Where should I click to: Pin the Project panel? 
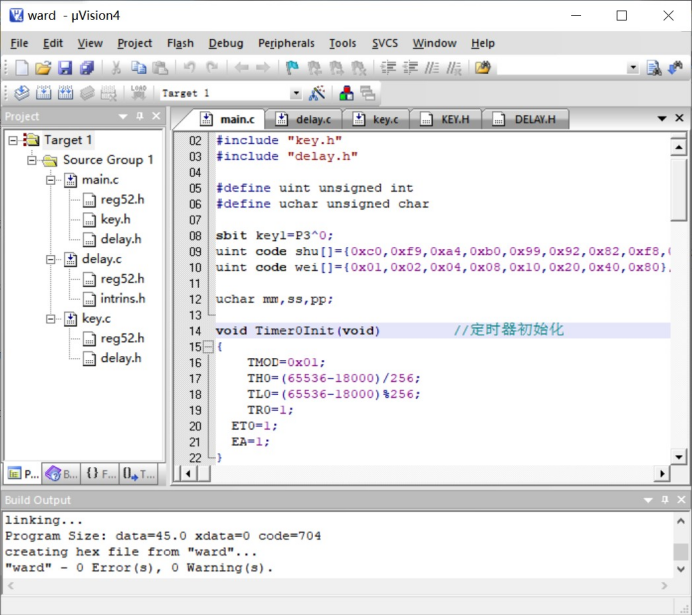click(x=140, y=116)
